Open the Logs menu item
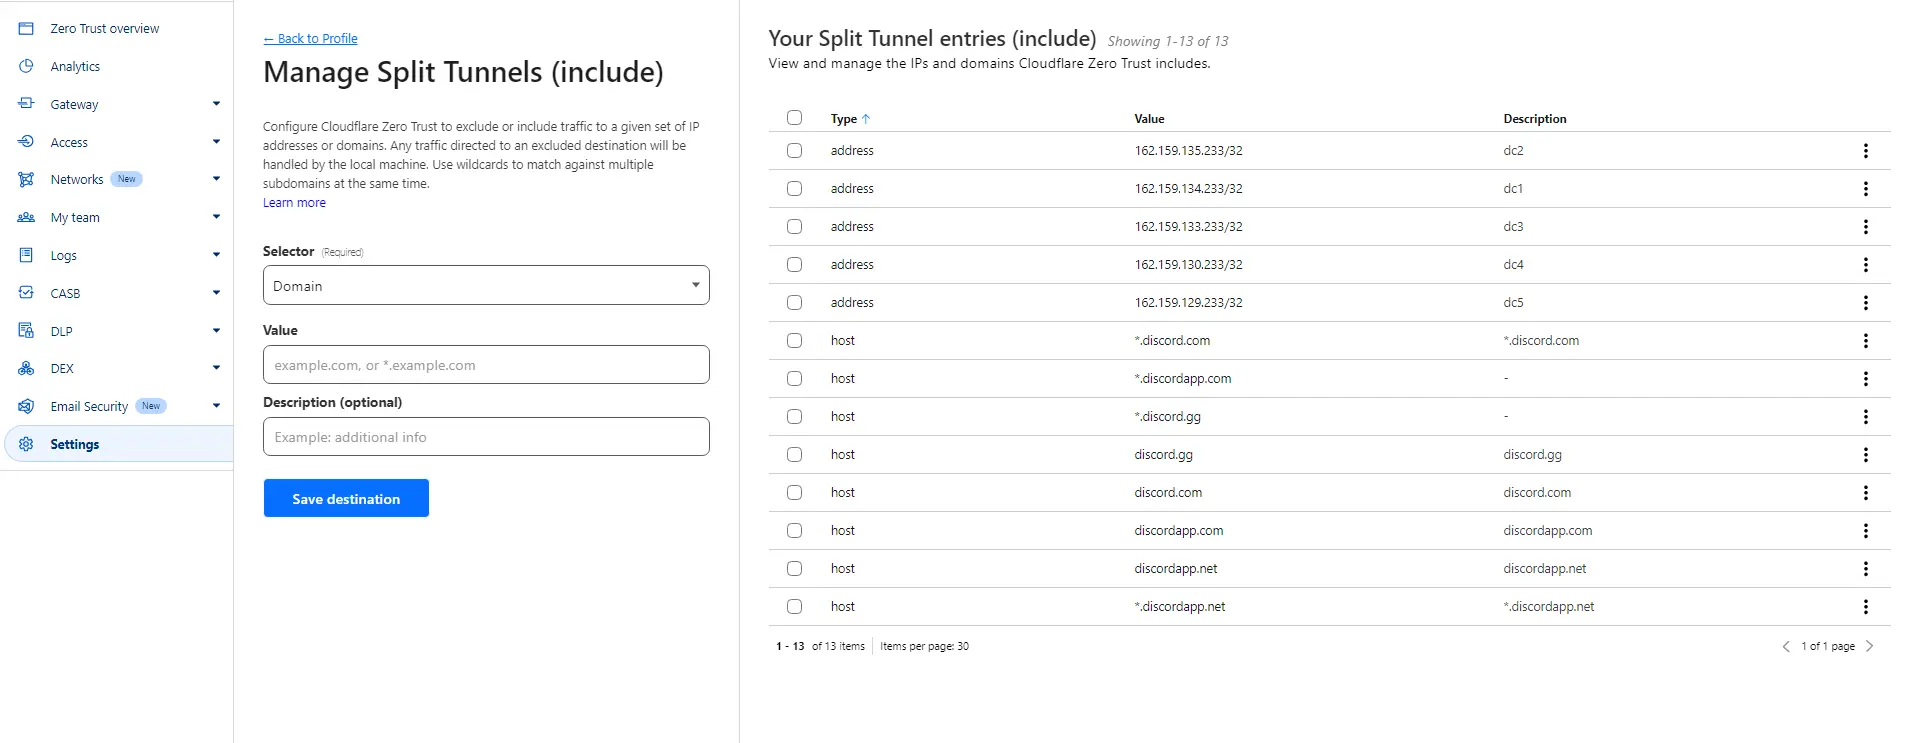The width and height of the screenshot is (1919, 743). 64,256
